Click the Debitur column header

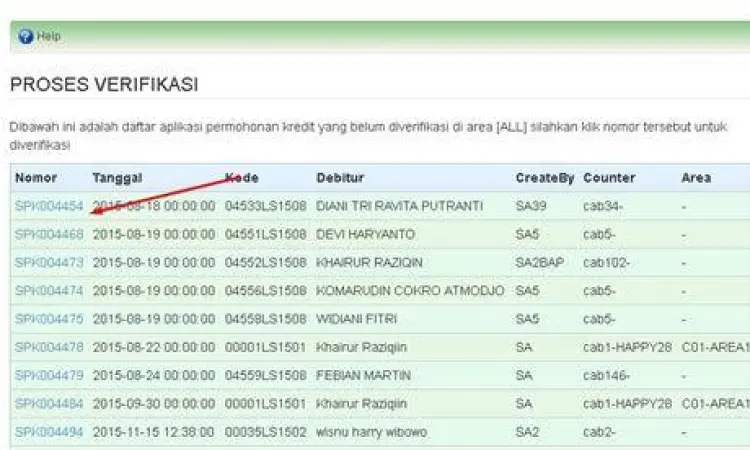[340, 178]
